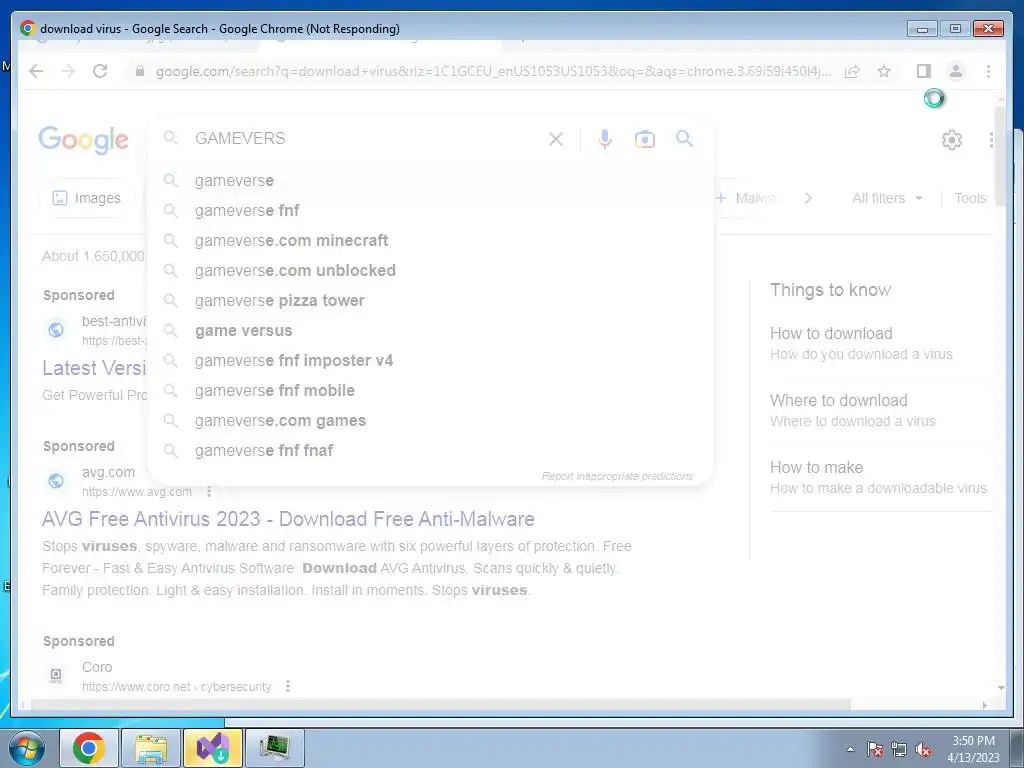This screenshot has width=1024, height=768.
Task: Choose the "gameverse.com games" suggestion
Action: coord(431,421)
